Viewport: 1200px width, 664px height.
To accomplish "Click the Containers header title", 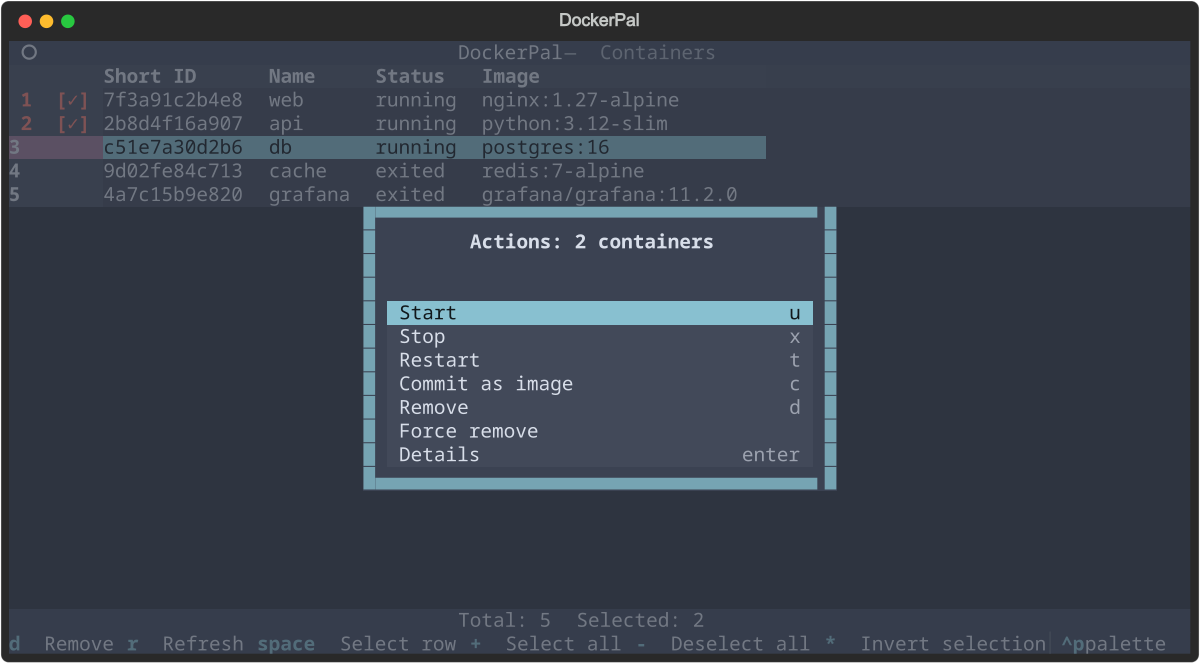I will 658,53.
